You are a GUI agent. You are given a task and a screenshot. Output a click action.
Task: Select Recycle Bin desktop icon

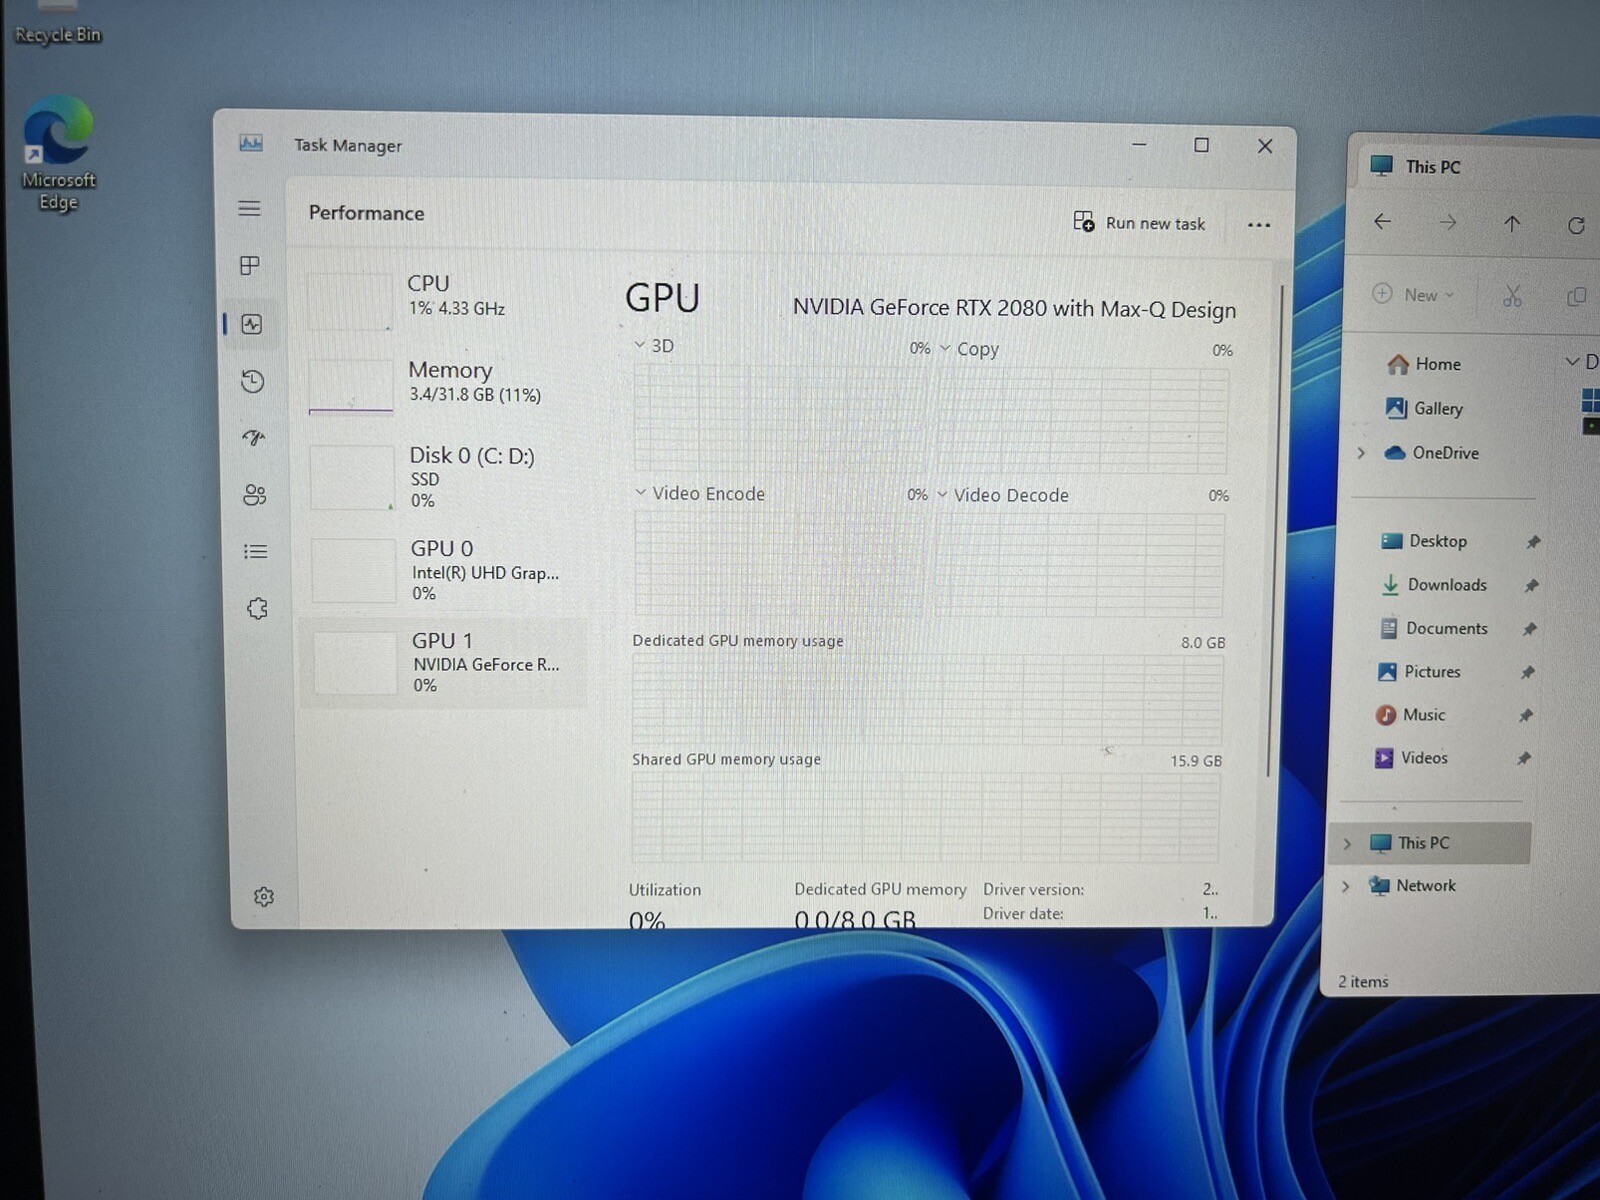tap(58, 24)
